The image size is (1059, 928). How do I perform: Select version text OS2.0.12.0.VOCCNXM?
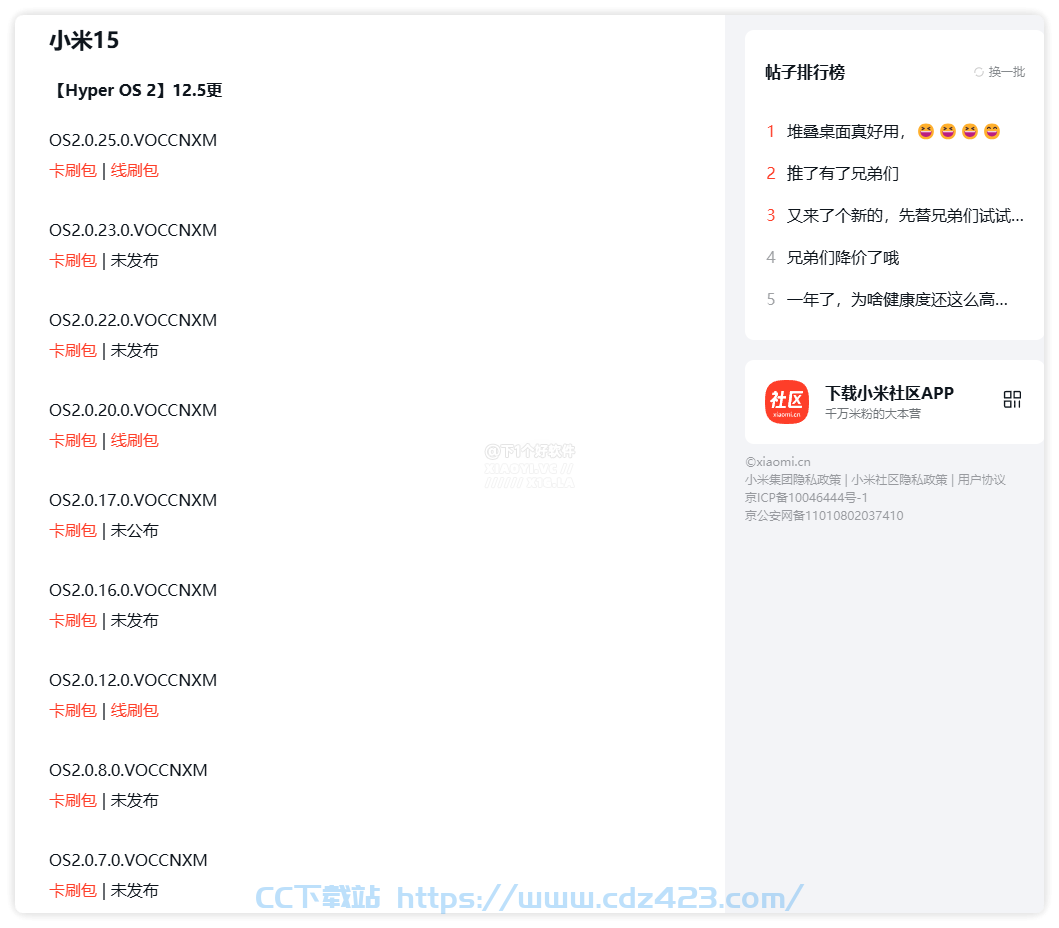[x=133, y=679]
